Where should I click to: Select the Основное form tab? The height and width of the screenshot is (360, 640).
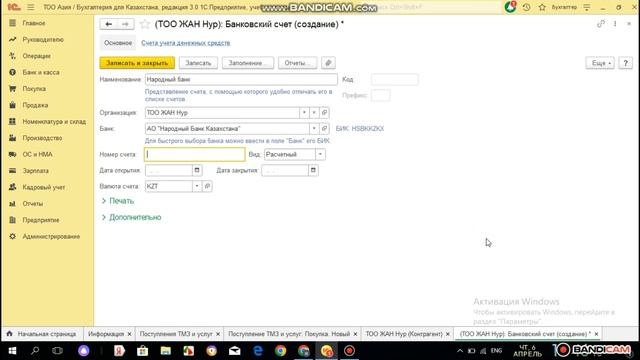[x=118, y=43]
